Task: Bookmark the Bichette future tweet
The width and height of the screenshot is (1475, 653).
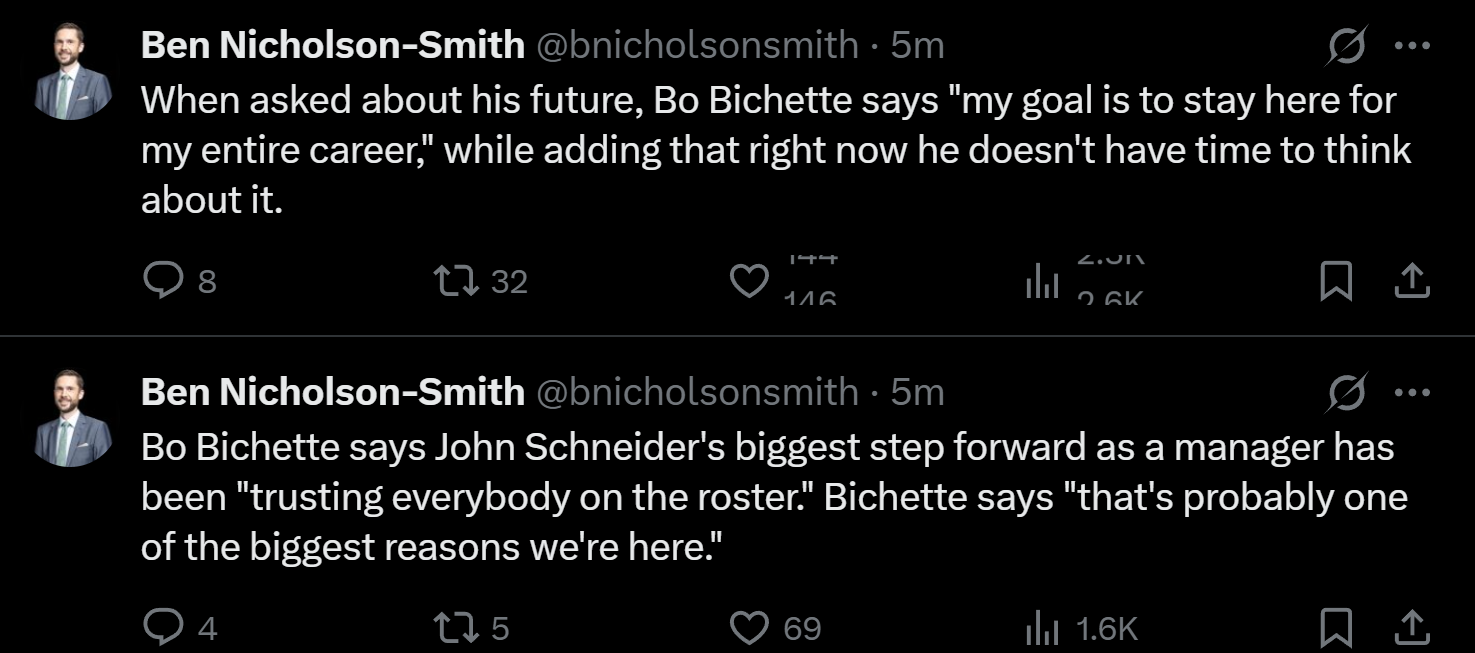Action: pos(1335,281)
